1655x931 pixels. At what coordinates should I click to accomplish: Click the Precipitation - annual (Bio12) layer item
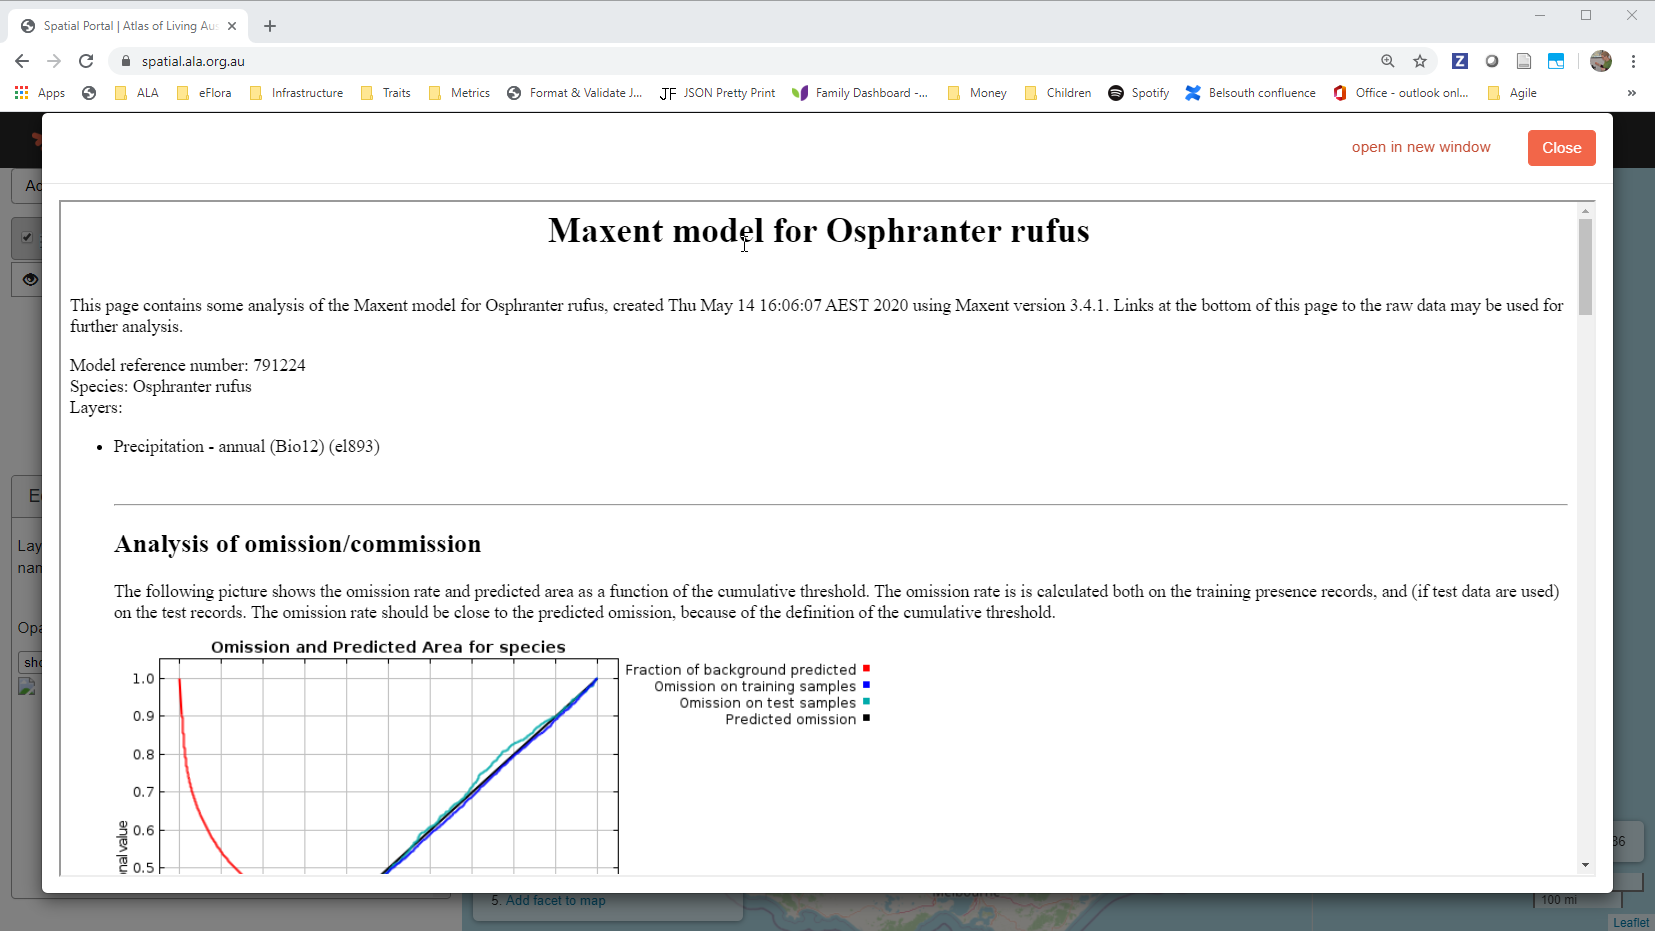pos(246,446)
